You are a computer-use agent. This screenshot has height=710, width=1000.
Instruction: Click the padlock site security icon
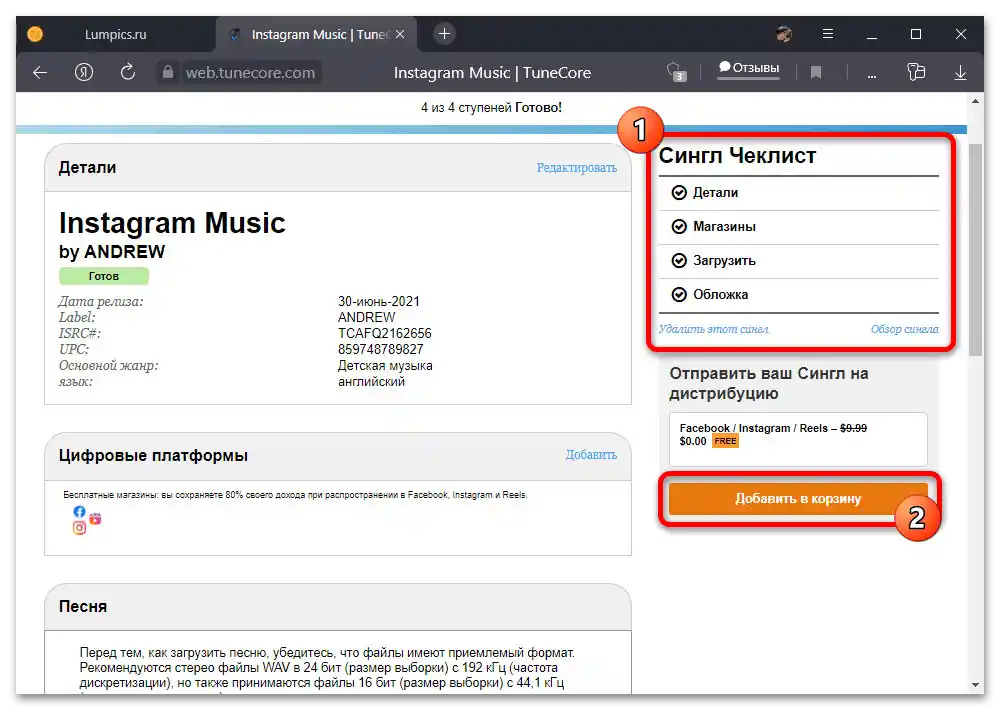(168, 72)
